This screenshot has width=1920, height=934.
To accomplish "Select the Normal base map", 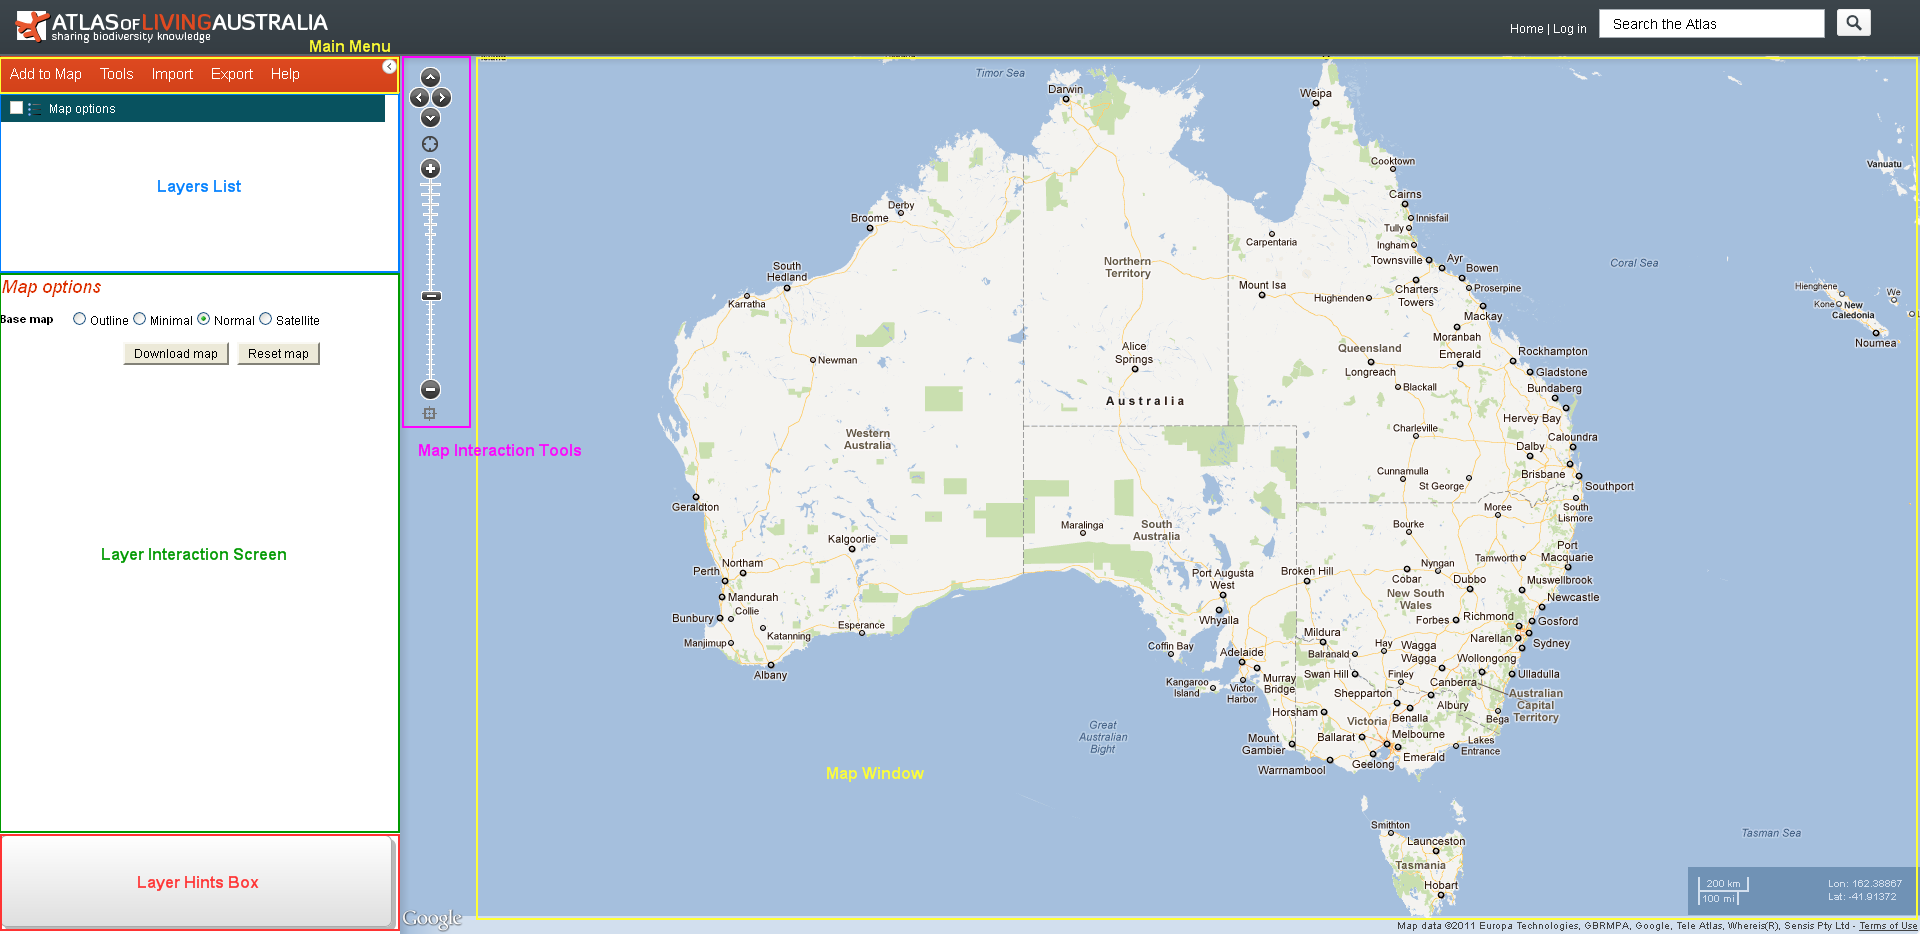I will [204, 319].
